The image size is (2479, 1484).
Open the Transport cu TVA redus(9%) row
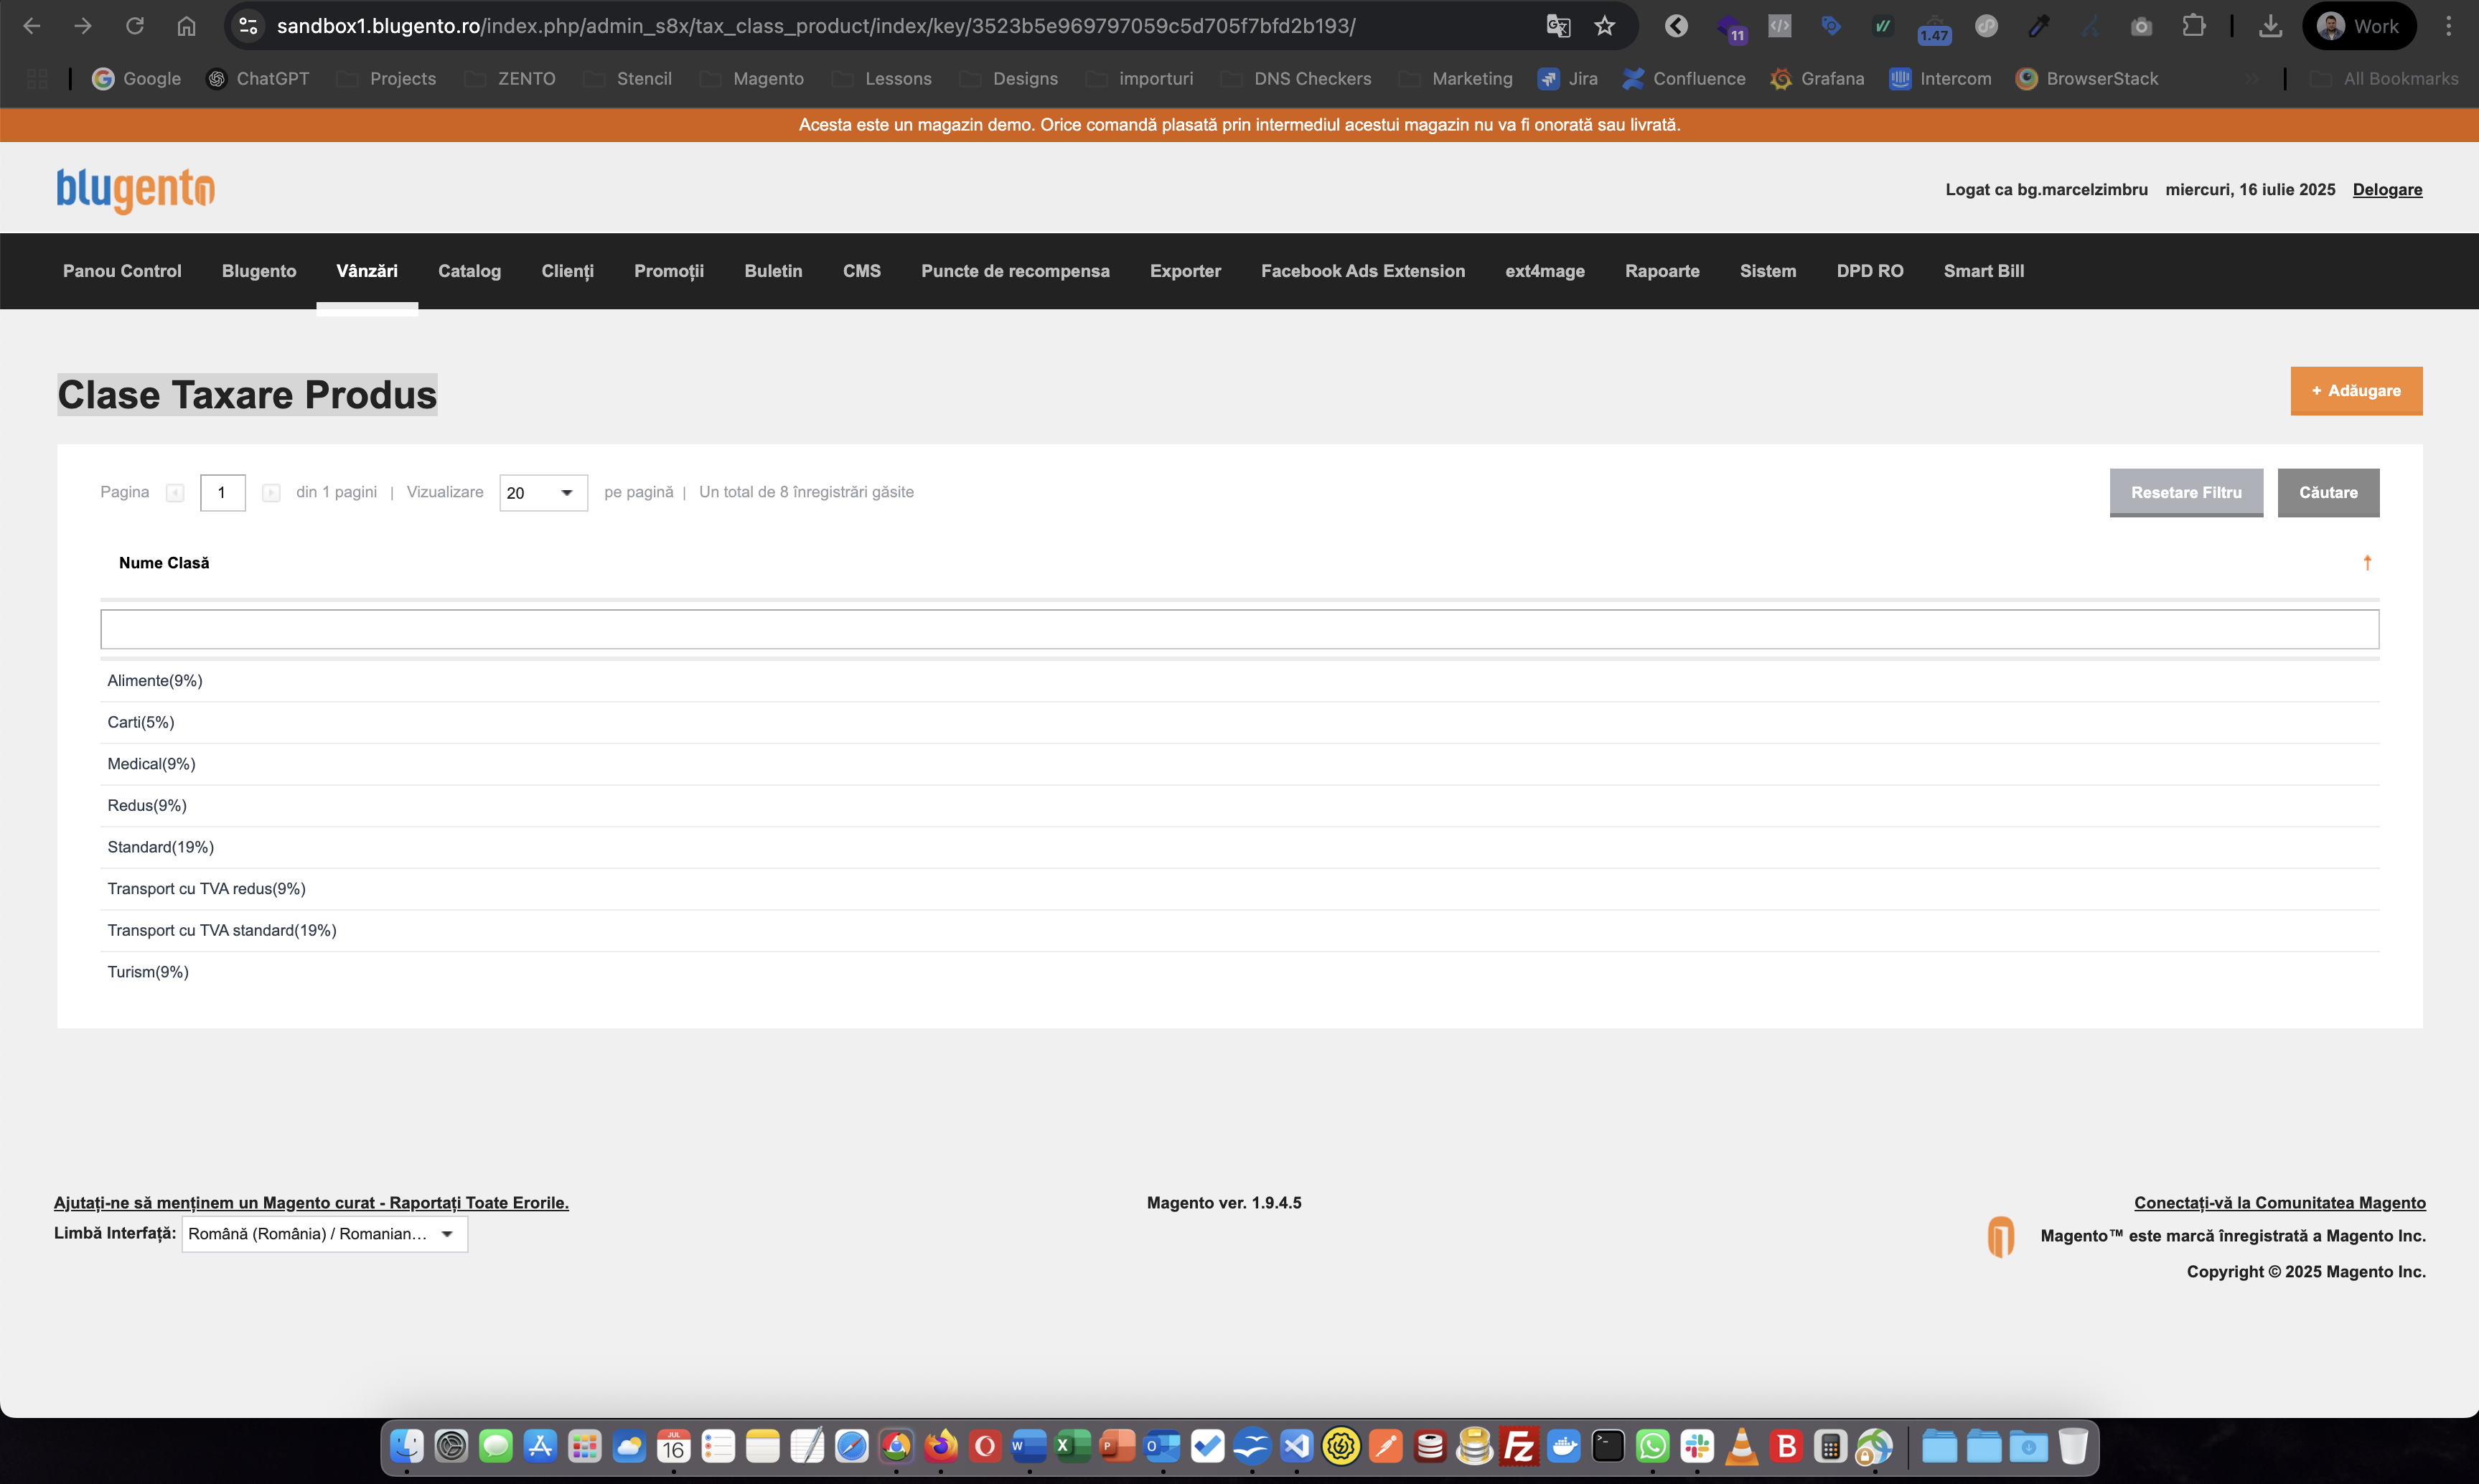[1239, 889]
